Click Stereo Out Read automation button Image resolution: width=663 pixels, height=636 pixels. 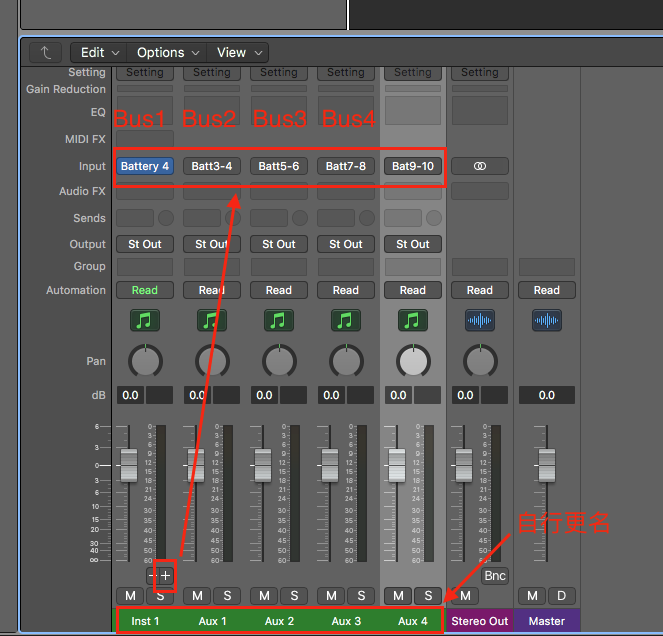pos(480,290)
